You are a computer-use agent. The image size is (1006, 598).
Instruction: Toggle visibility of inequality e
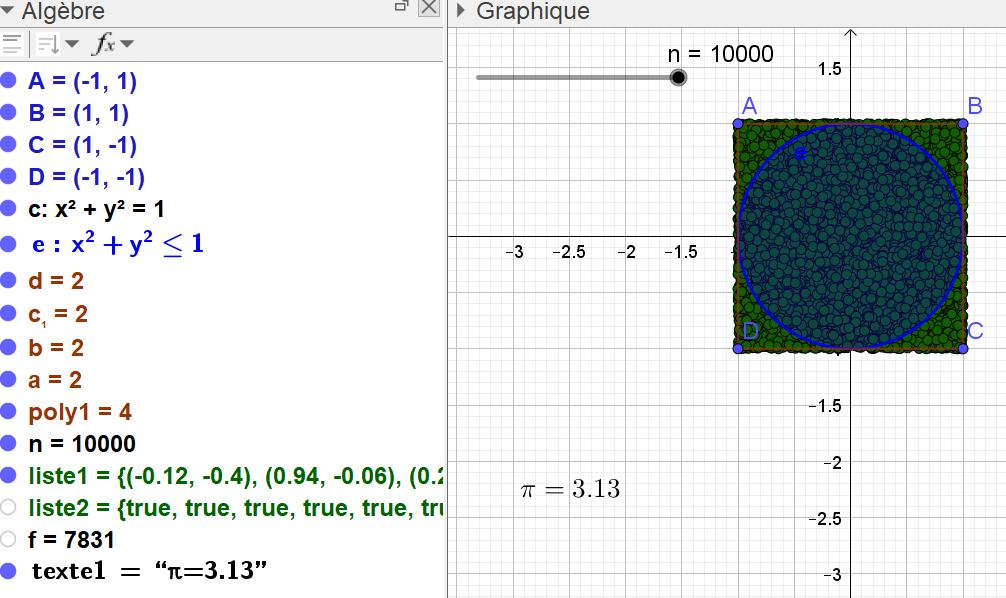pyautogui.click(x=8, y=244)
